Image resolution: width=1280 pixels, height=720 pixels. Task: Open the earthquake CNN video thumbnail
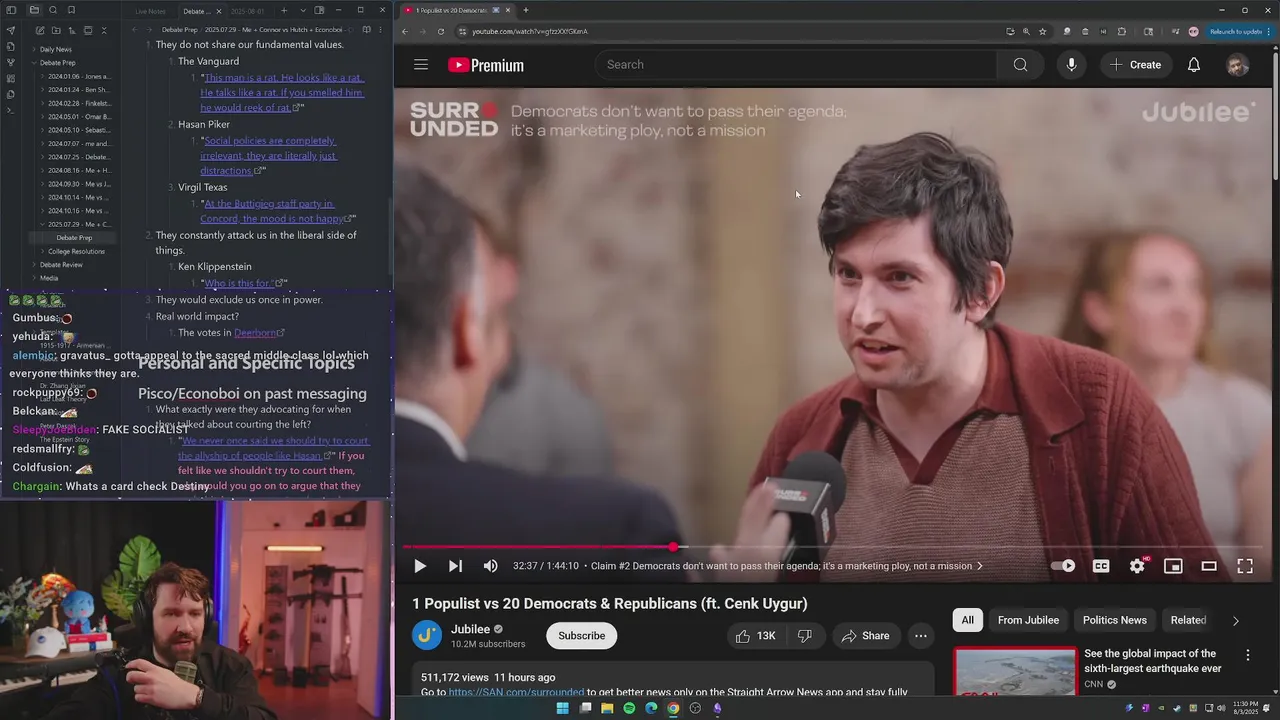[1014, 672]
